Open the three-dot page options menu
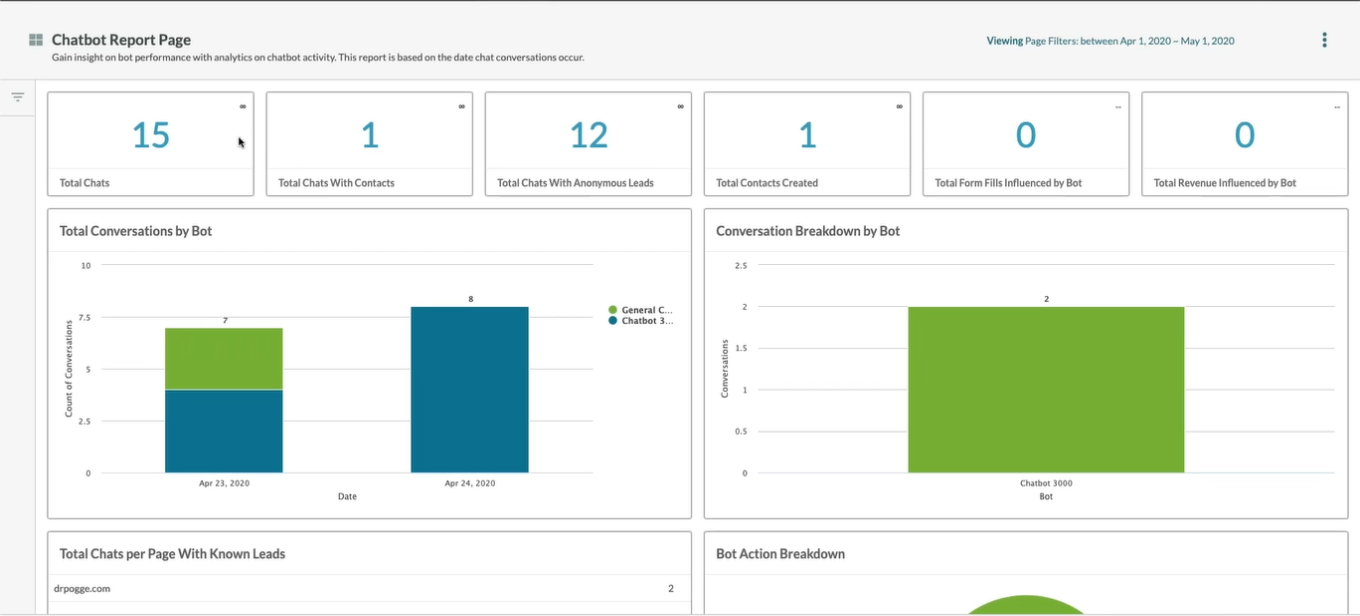1360x616 pixels. 1324,40
